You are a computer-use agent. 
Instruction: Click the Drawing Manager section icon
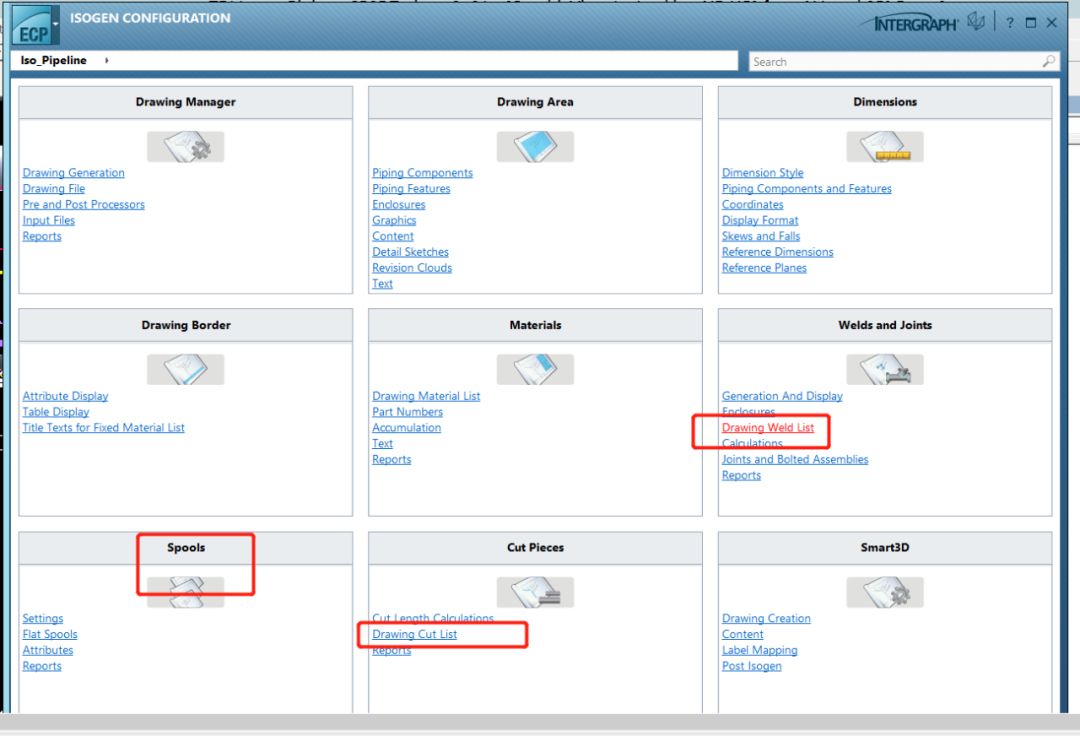click(185, 147)
